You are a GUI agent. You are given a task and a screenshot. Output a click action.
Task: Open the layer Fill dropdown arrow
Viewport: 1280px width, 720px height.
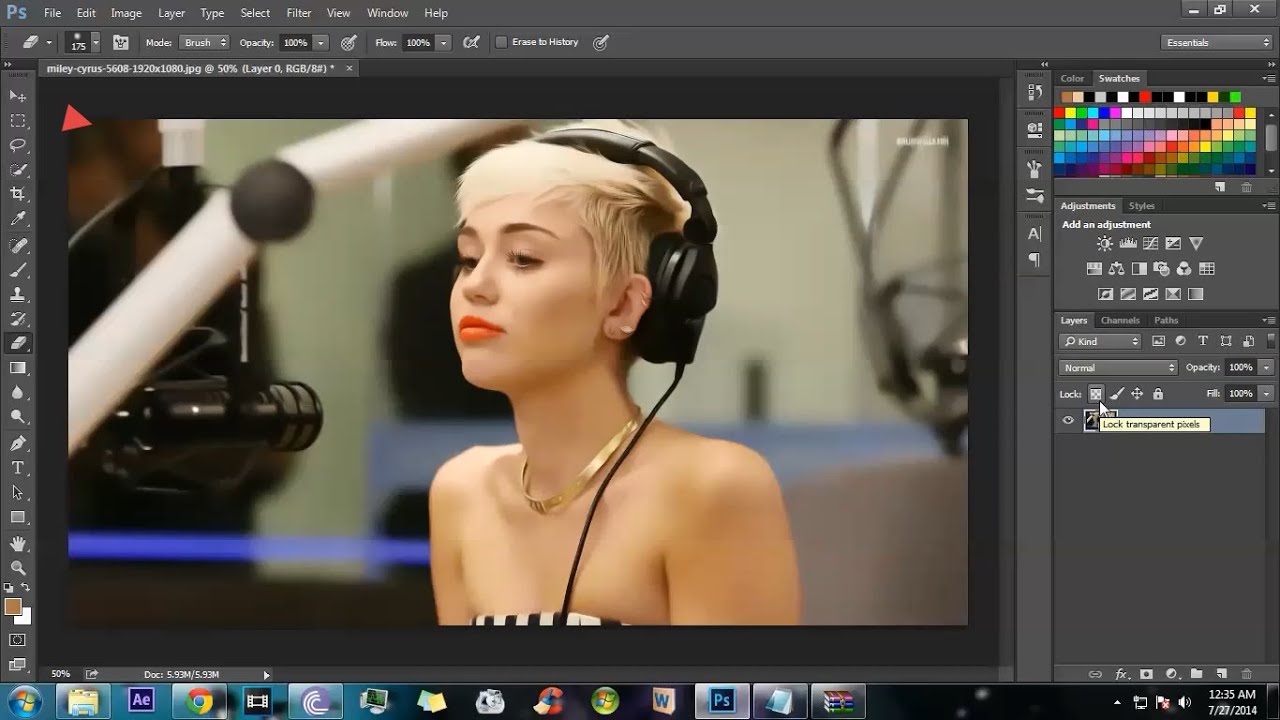[x=1267, y=394]
